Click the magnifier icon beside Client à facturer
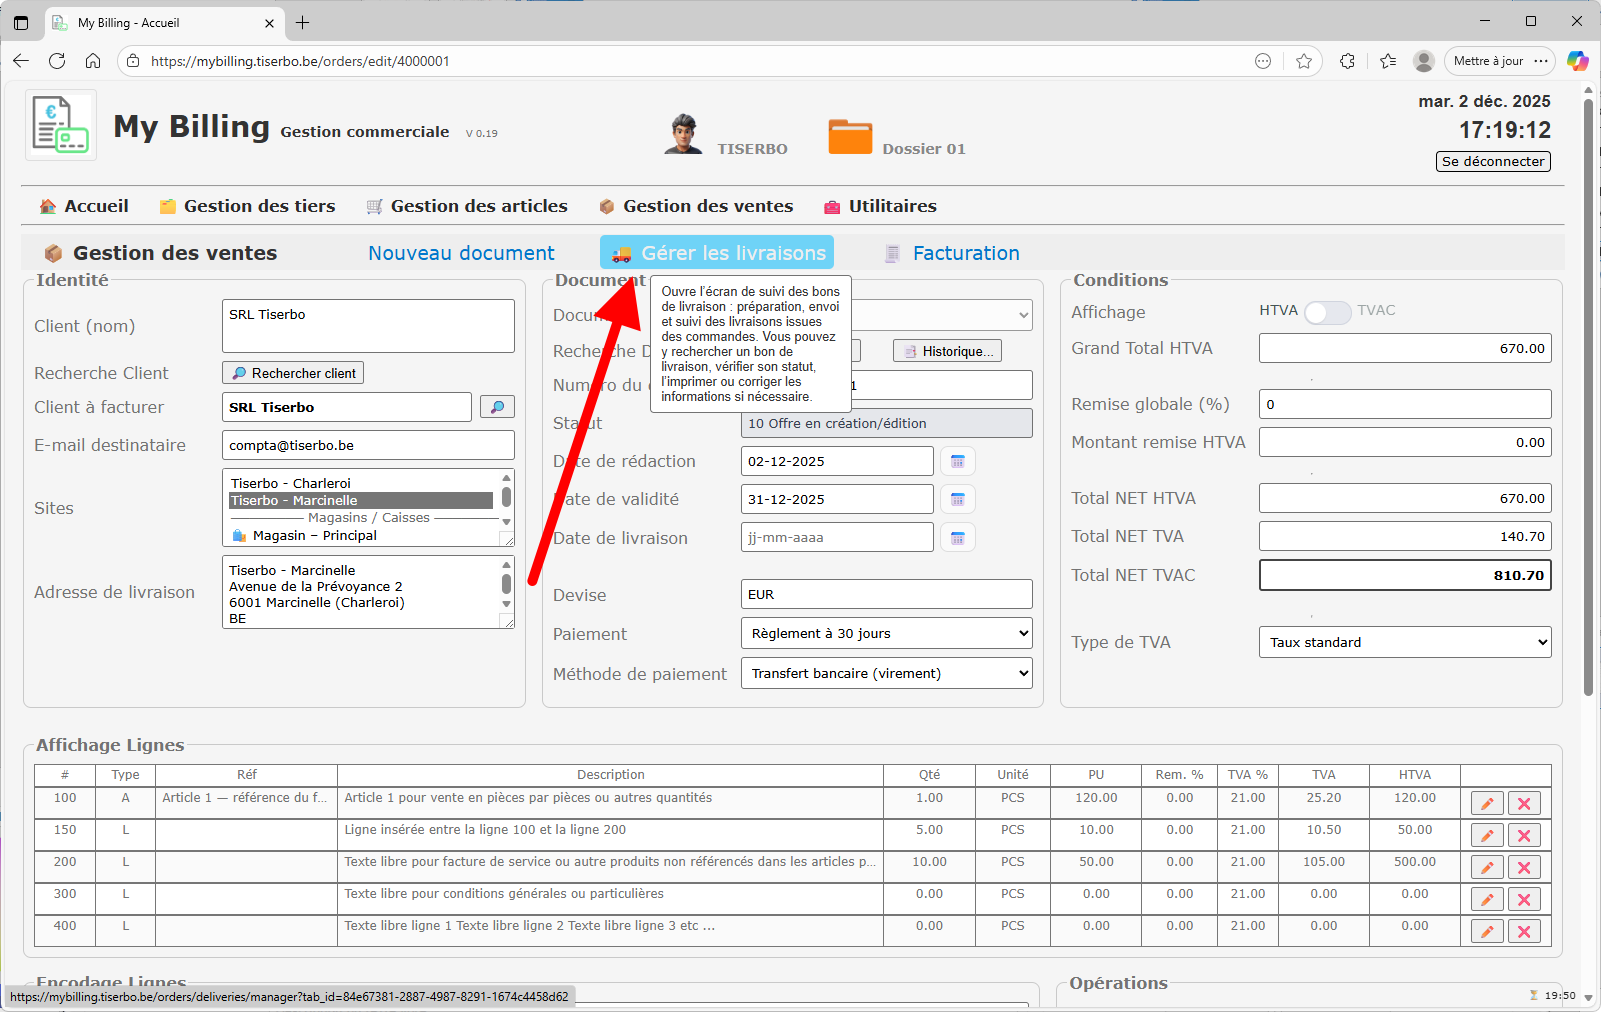The width and height of the screenshot is (1601, 1012). tap(497, 407)
